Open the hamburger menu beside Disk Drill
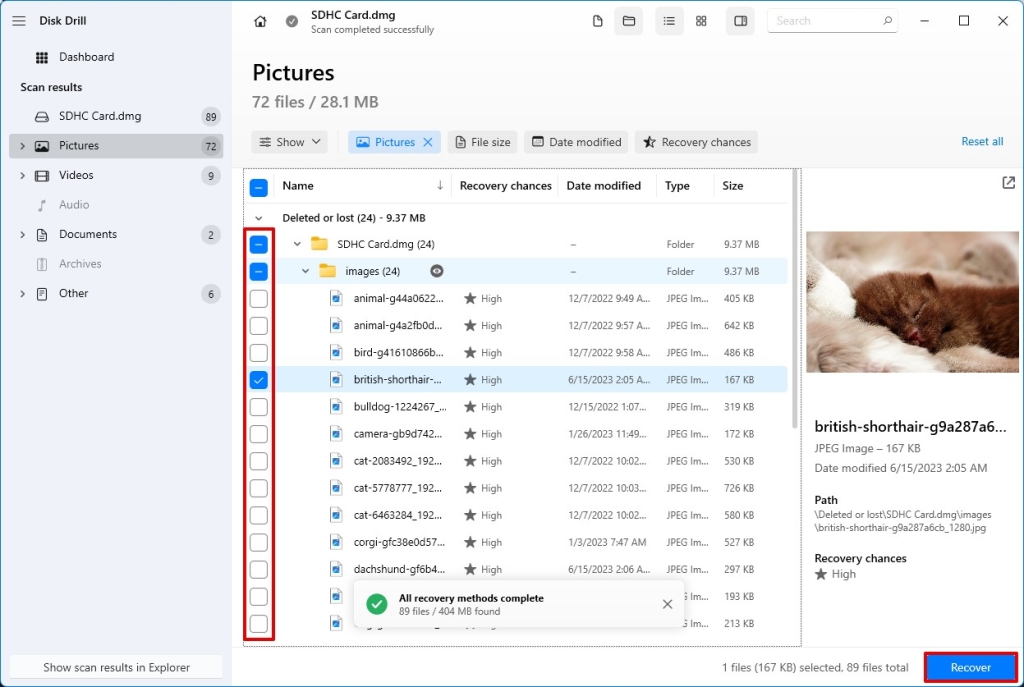 [18, 20]
